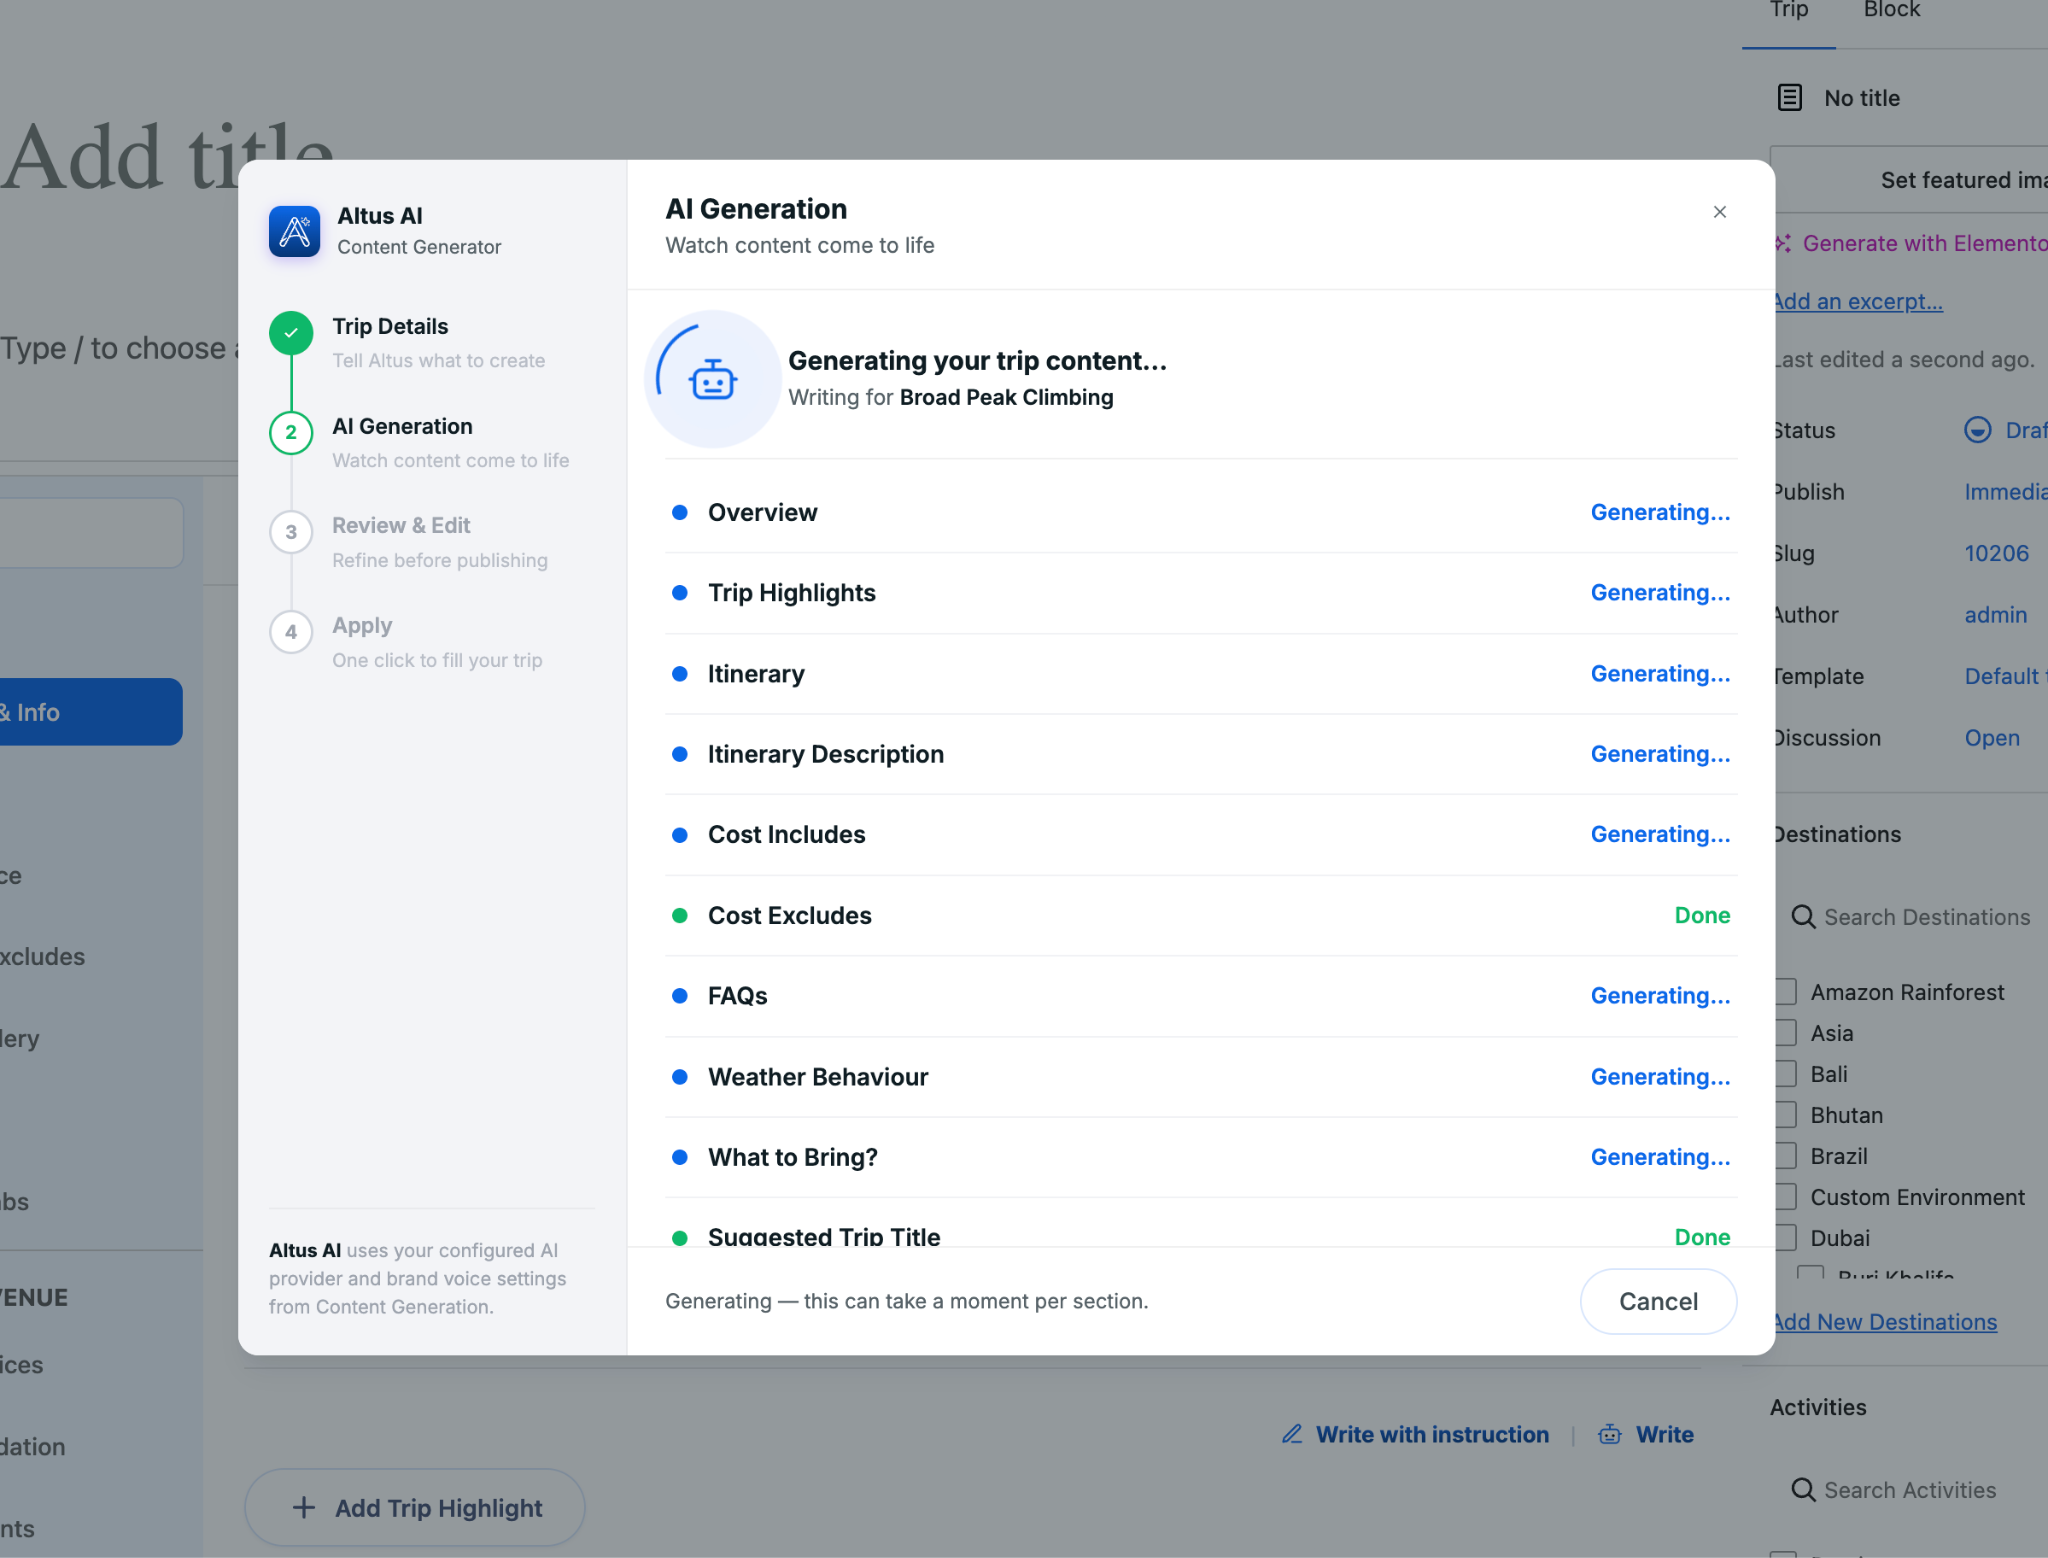Edit the slug value 10206
This screenshot has height=1558, width=2048.
click(x=1996, y=553)
